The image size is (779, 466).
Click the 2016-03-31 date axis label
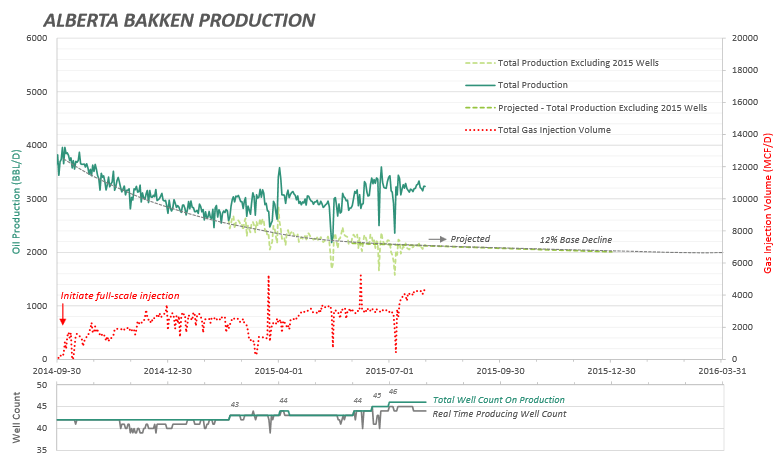722,369
